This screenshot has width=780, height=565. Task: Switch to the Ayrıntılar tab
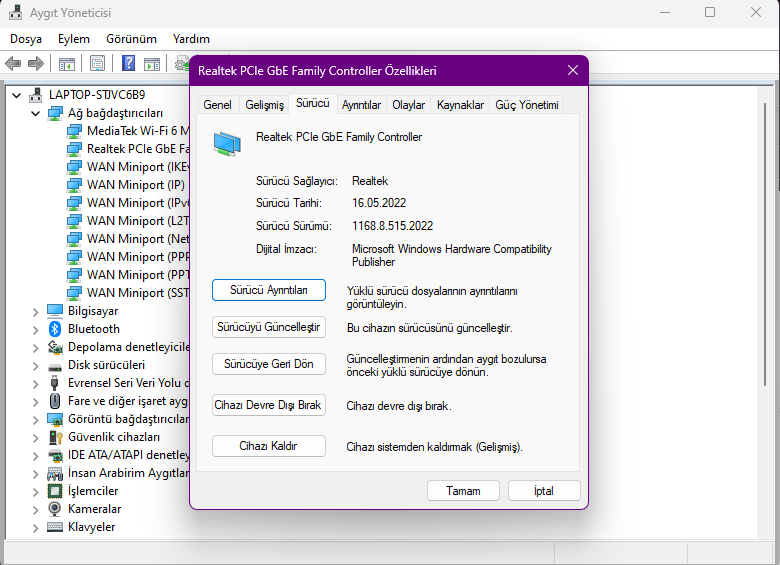[x=361, y=105]
